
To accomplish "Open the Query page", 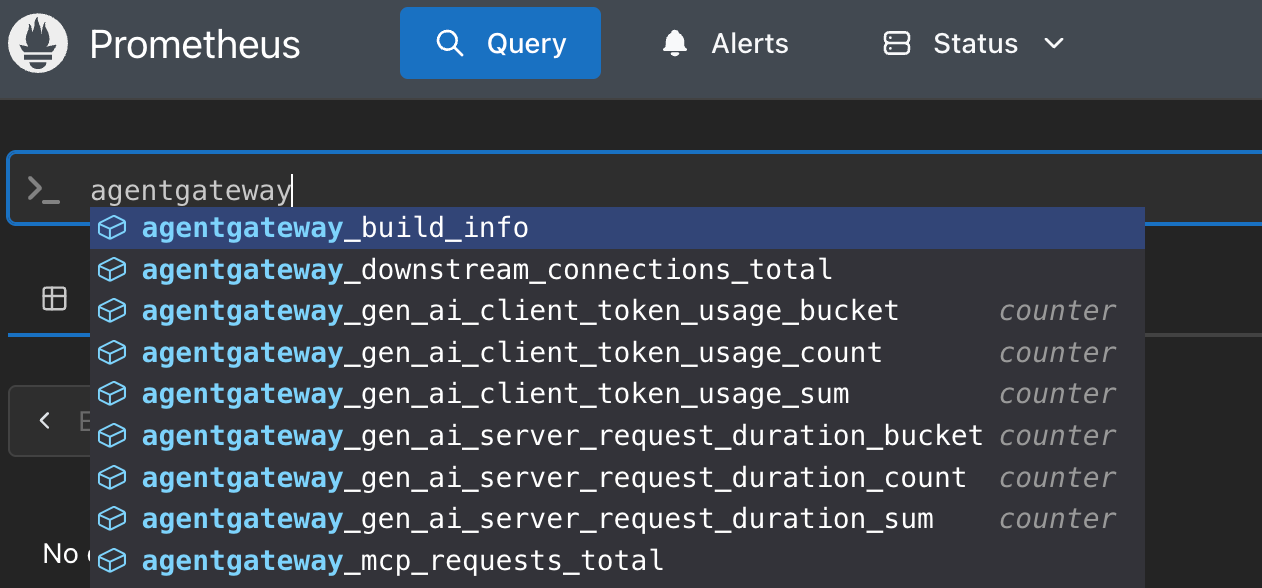I will [500, 44].
